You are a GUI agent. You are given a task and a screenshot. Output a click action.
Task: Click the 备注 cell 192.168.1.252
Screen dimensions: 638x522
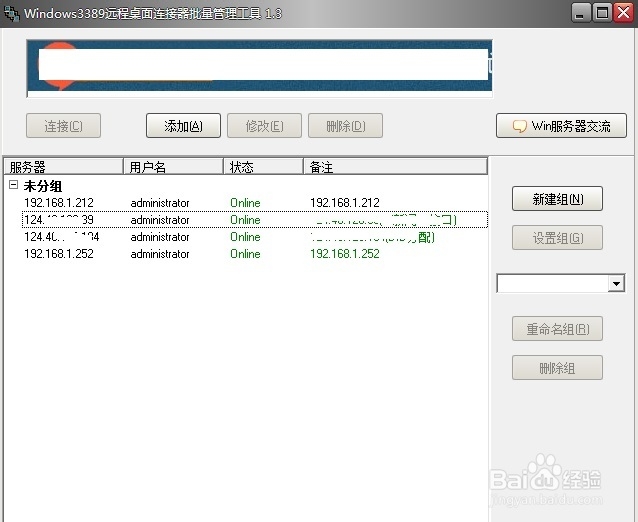[x=345, y=254]
